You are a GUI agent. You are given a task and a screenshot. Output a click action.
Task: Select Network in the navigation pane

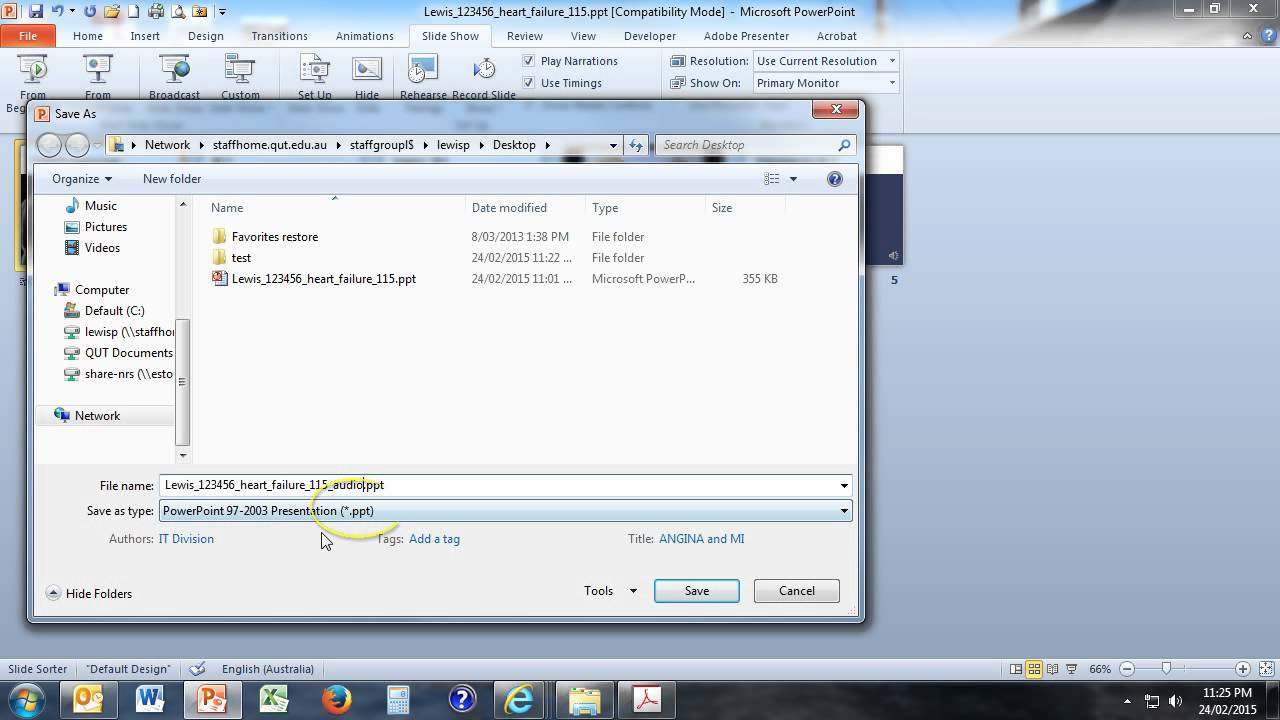(x=97, y=416)
